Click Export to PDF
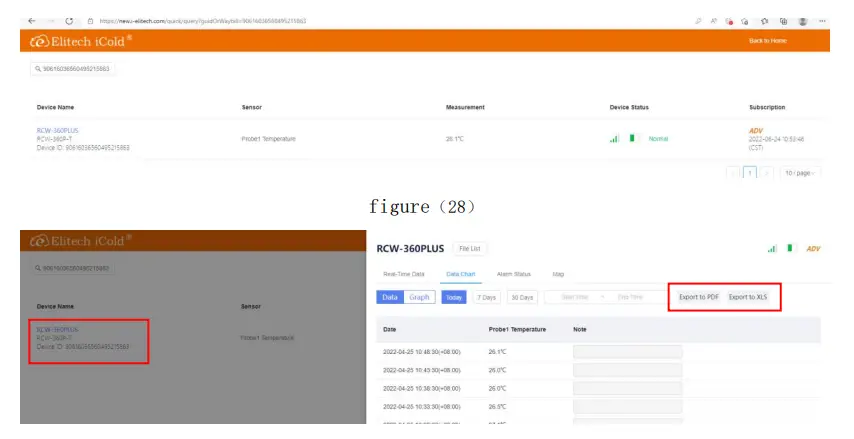This screenshot has height=439, width=854. 699,297
